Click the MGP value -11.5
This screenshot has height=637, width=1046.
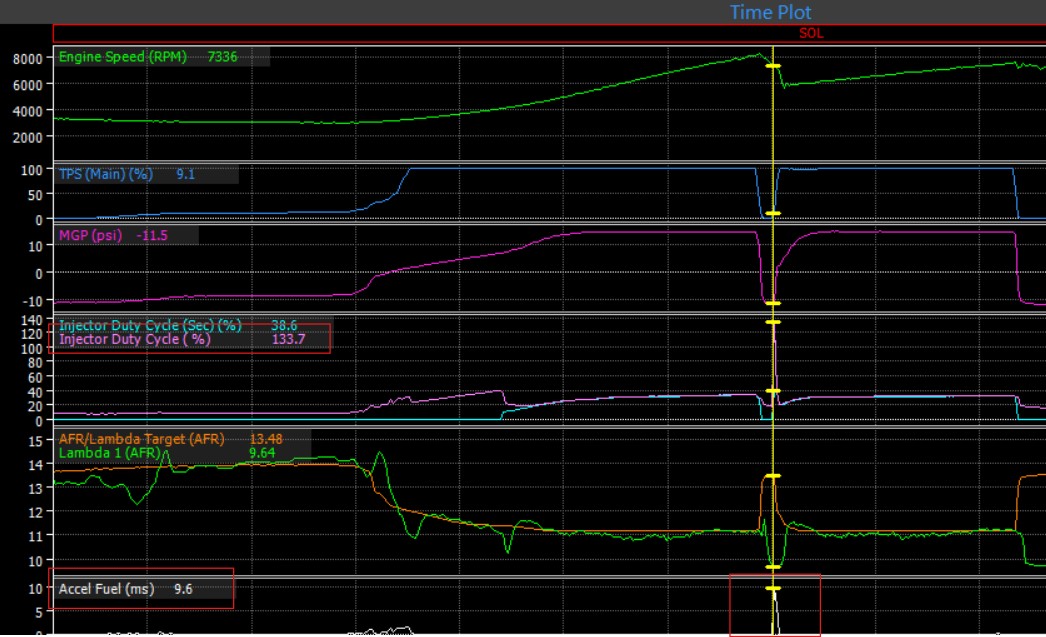[152, 235]
